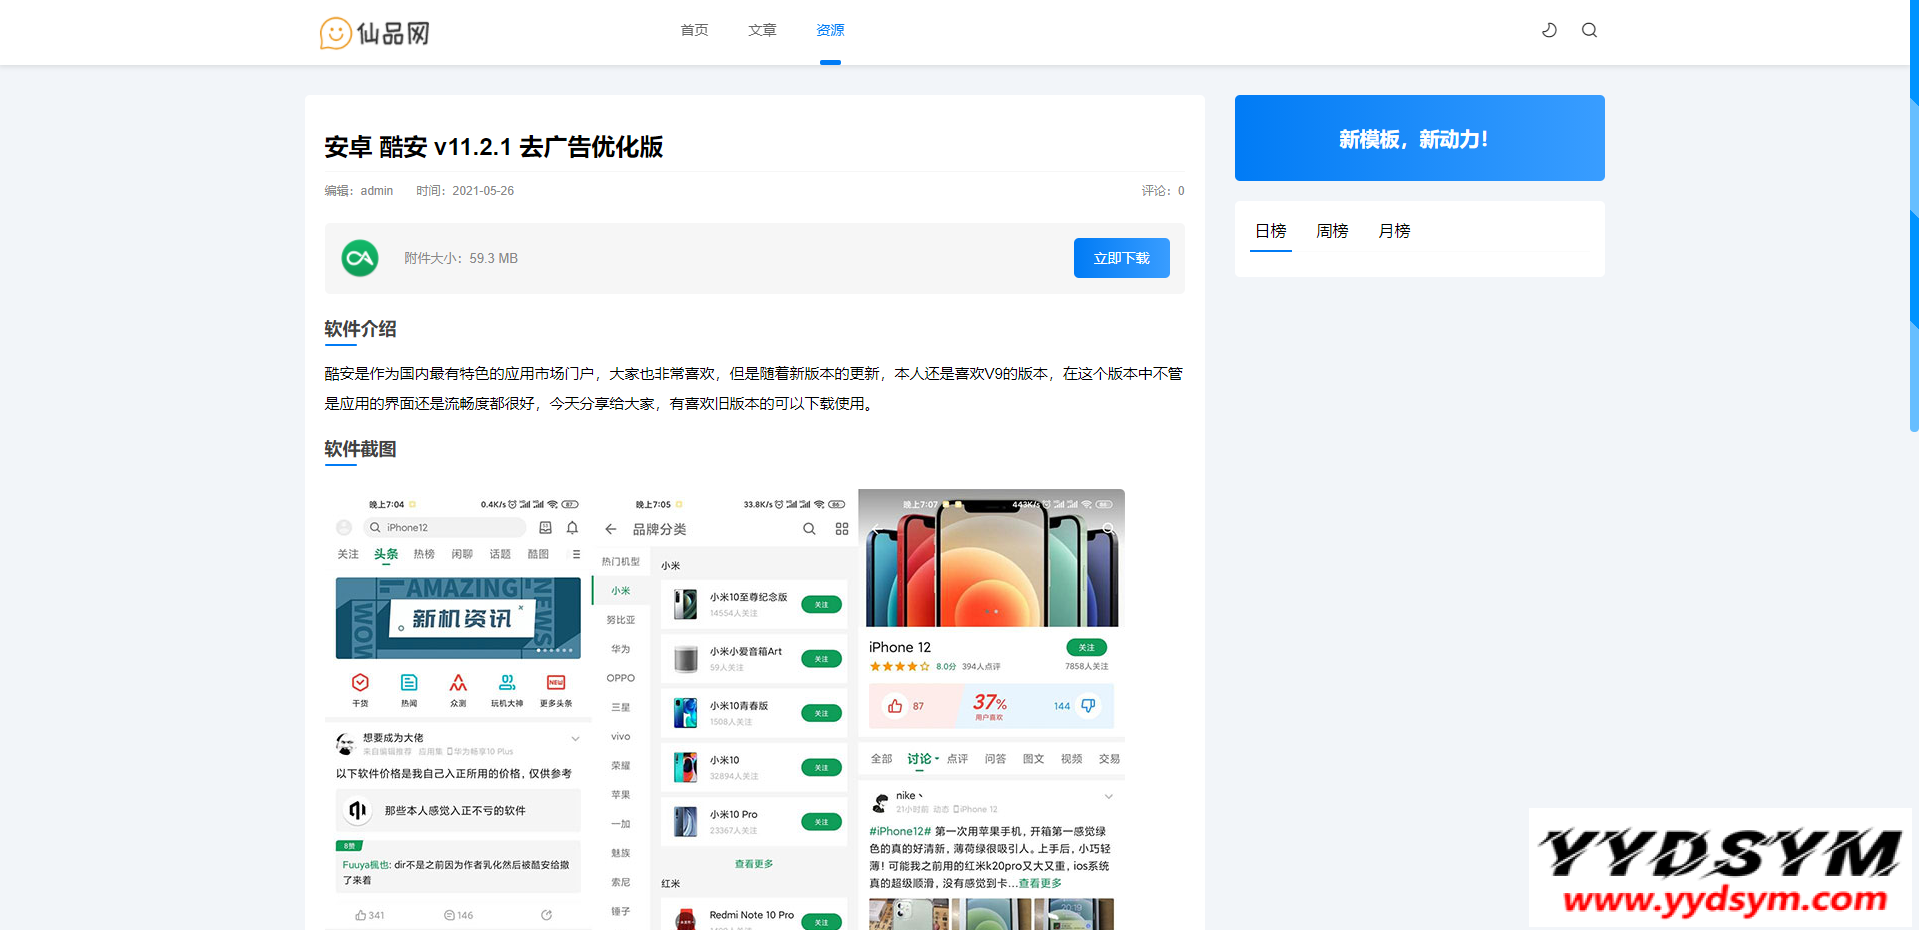Switch to the 周榜 ranking tab
Image resolution: width=1919 pixels, height=930 pixels.
1331,230
